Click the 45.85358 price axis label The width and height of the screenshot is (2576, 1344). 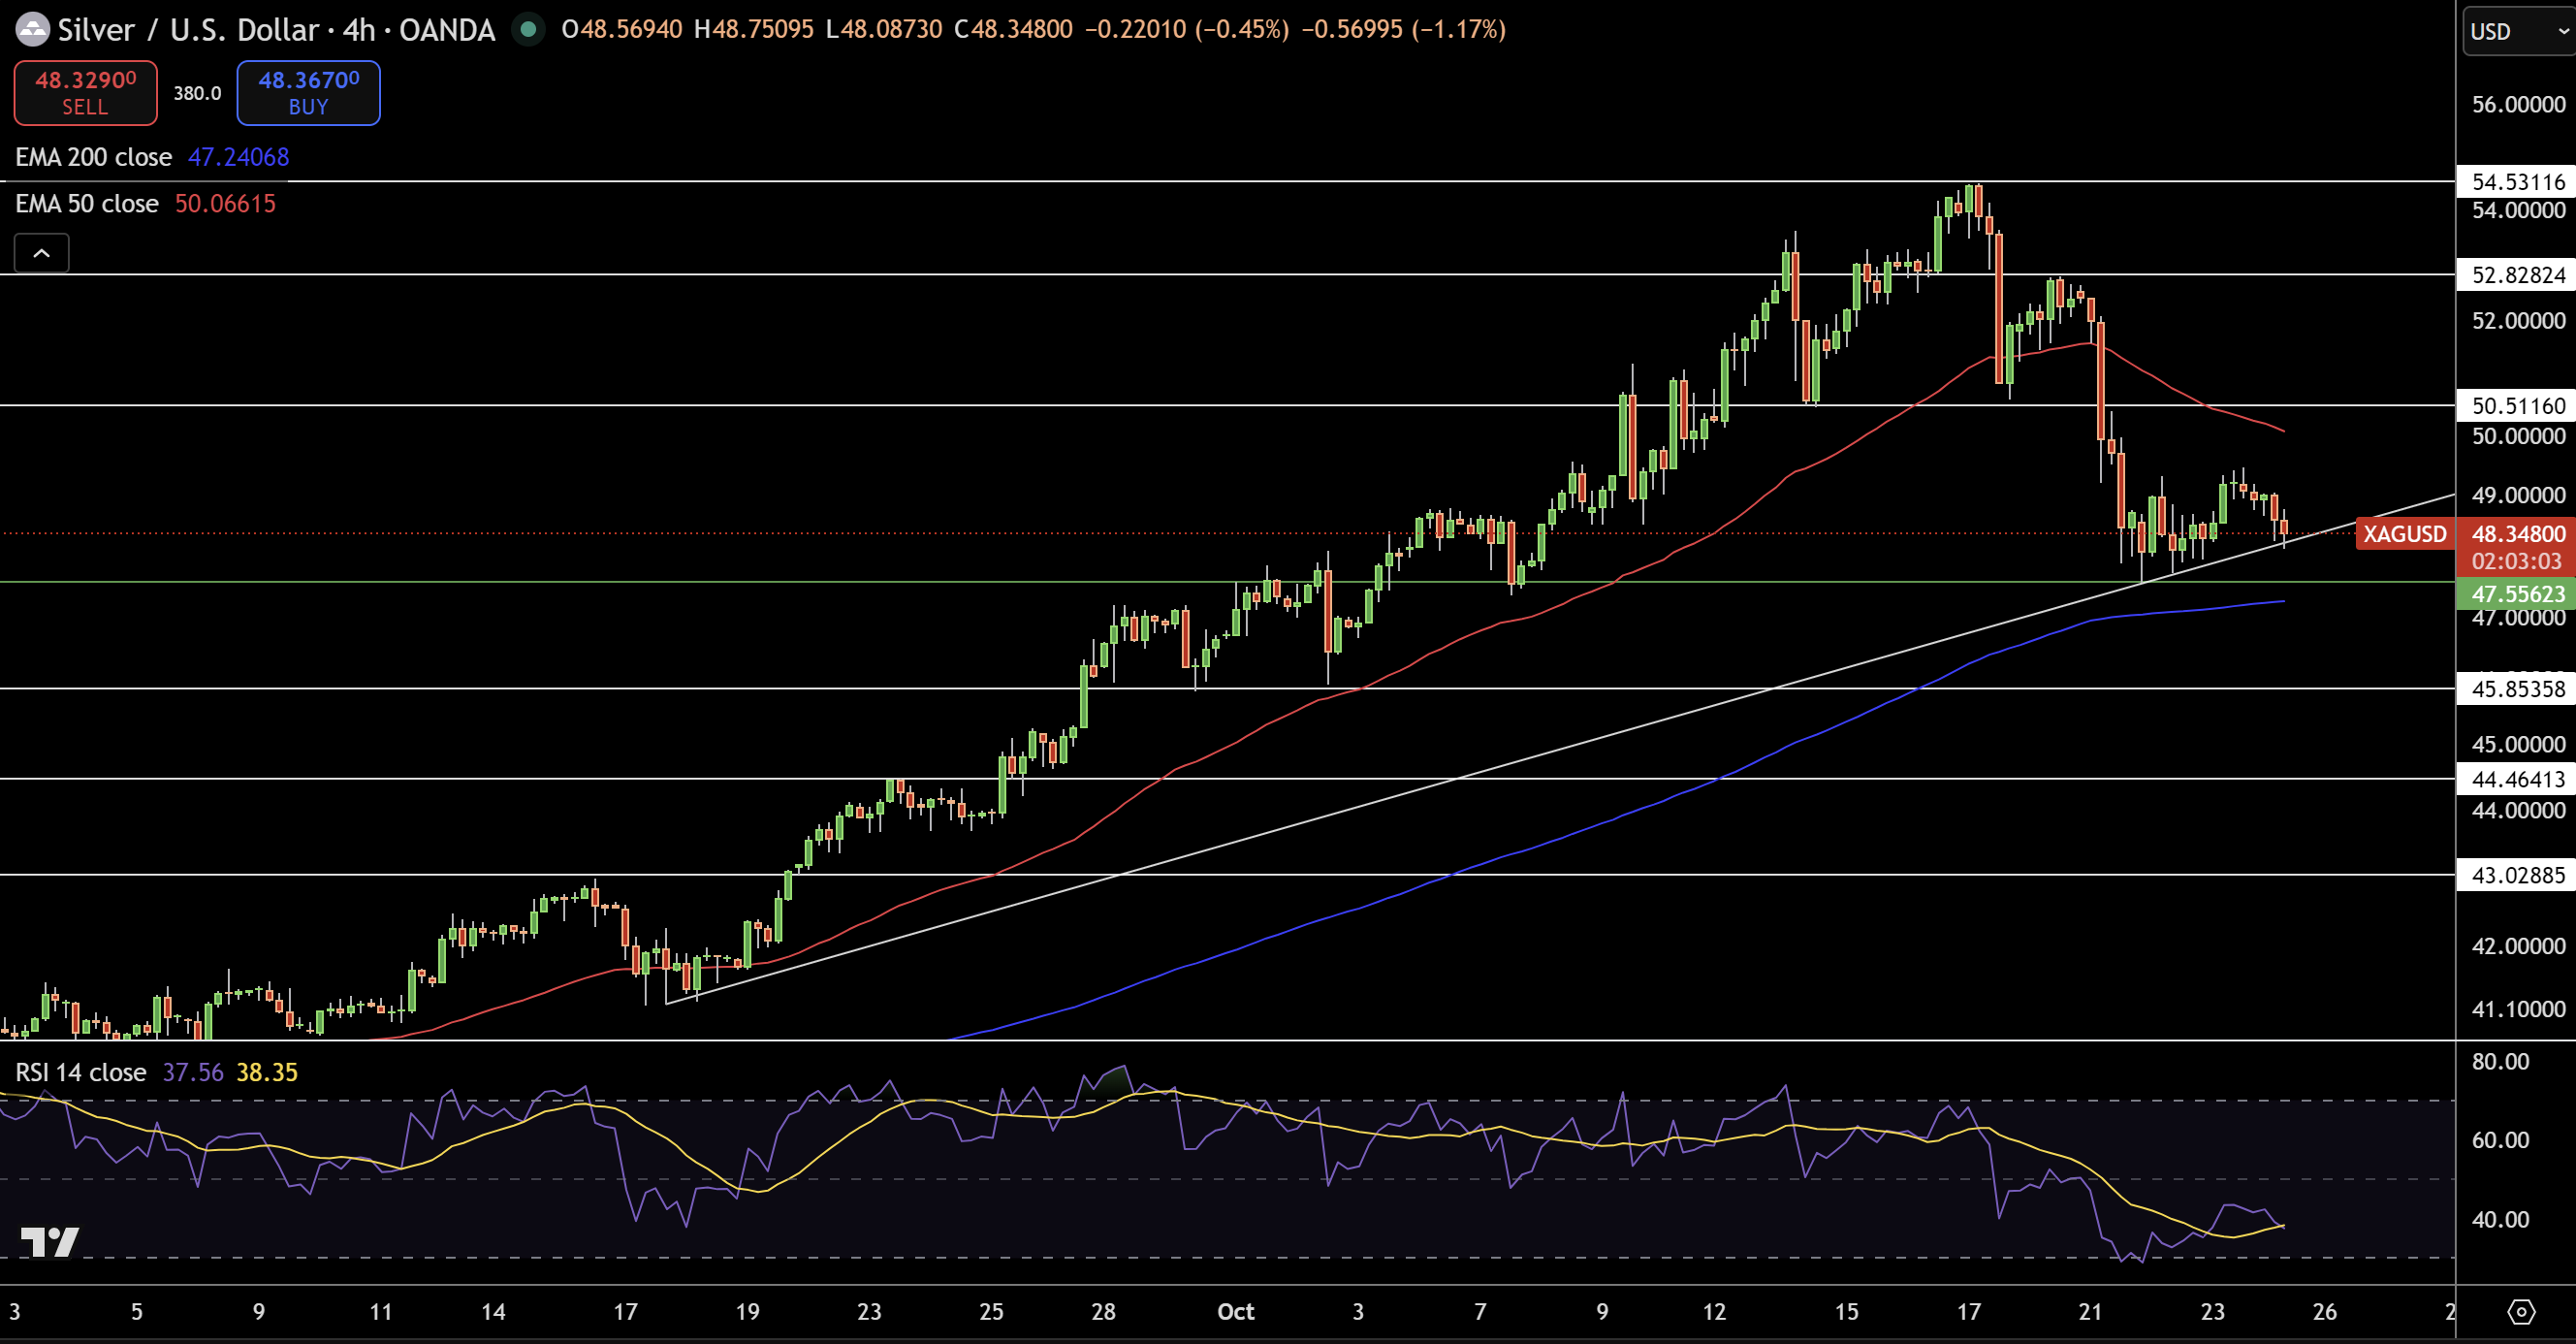pos(2516,689)
